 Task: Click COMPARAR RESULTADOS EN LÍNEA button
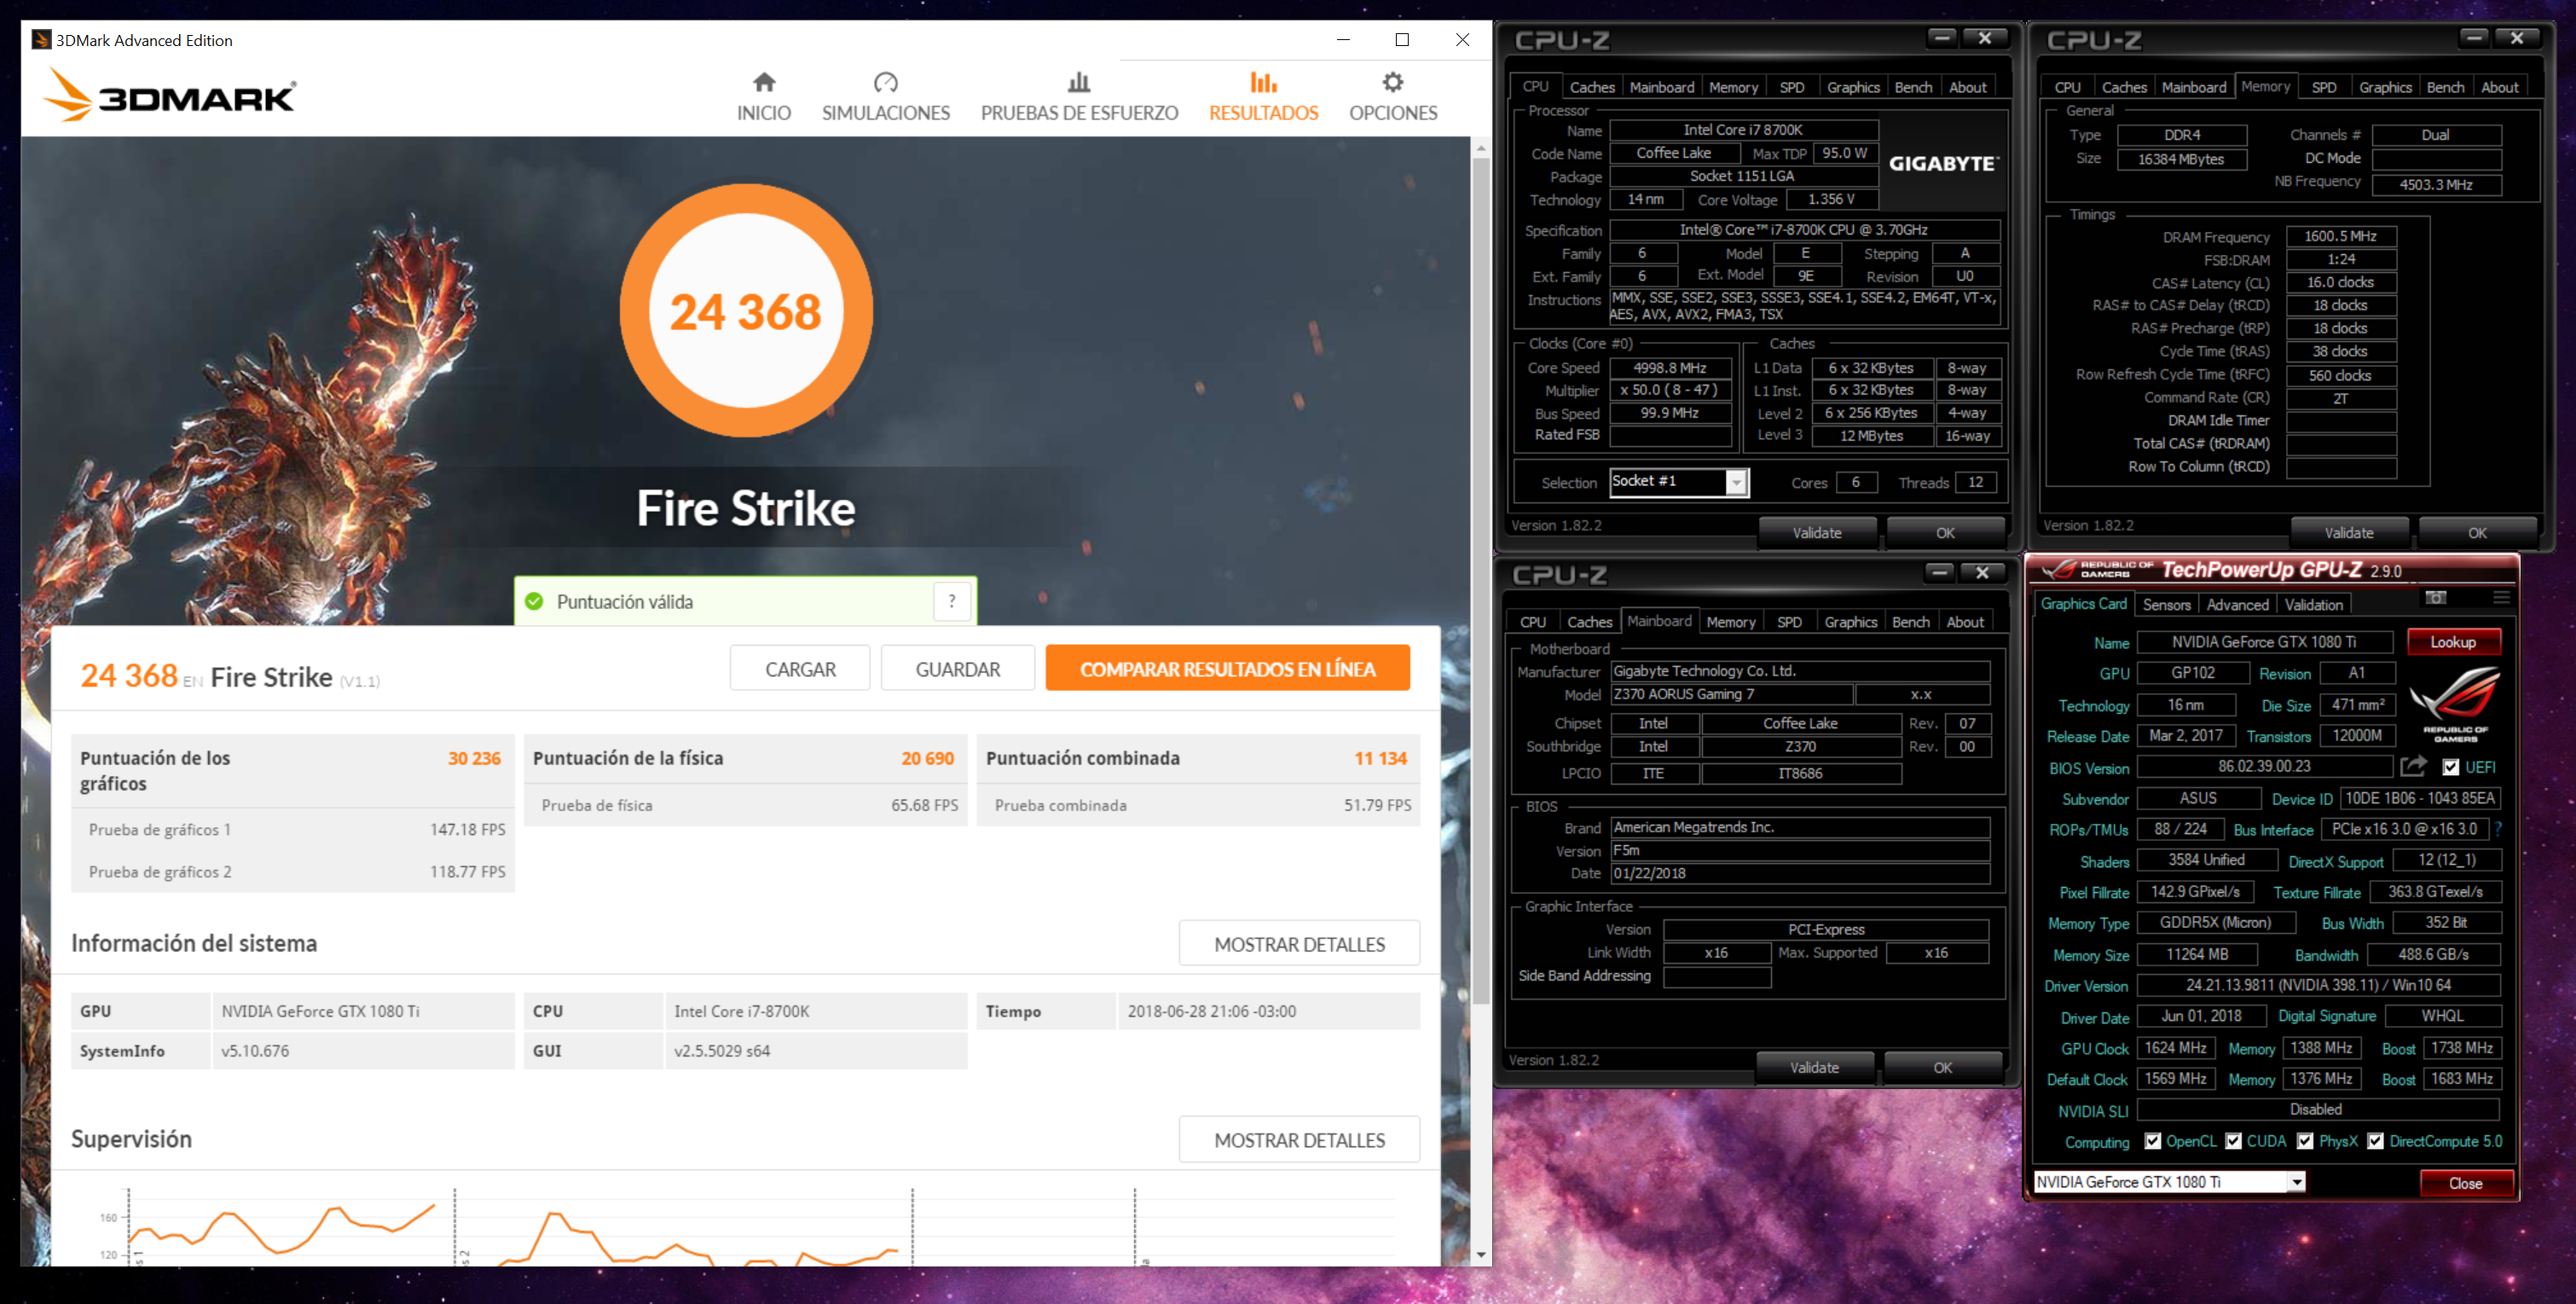click(1227, 668)
